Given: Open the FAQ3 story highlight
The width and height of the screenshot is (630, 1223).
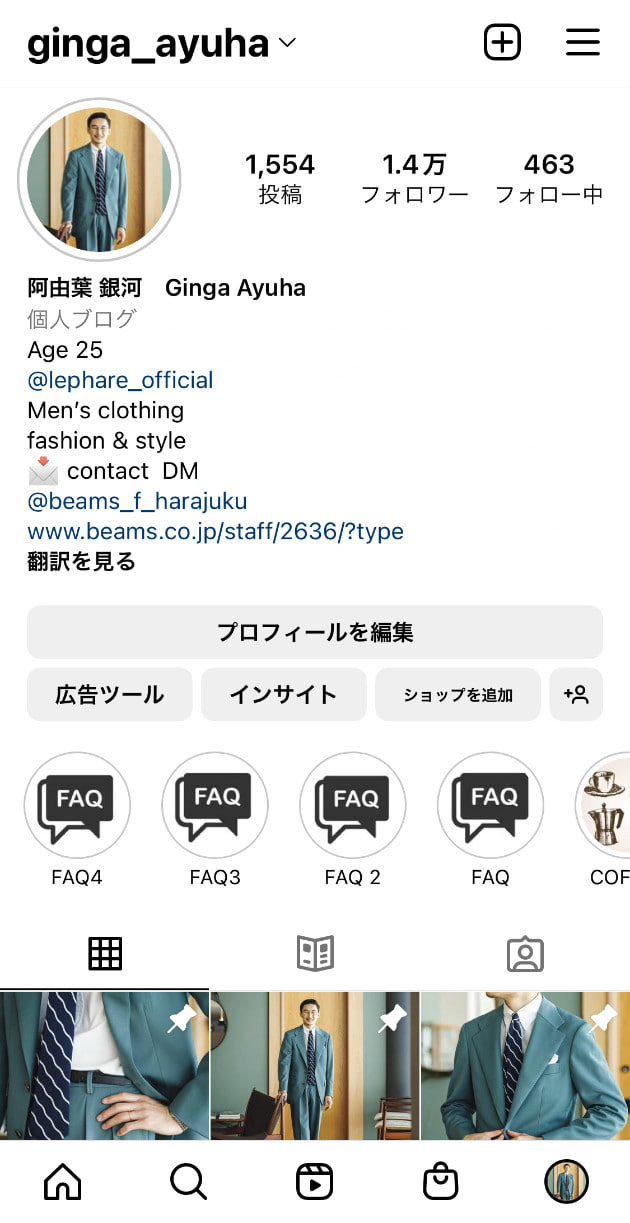Looking at the screenshot, I should click(x=215, y=805).
